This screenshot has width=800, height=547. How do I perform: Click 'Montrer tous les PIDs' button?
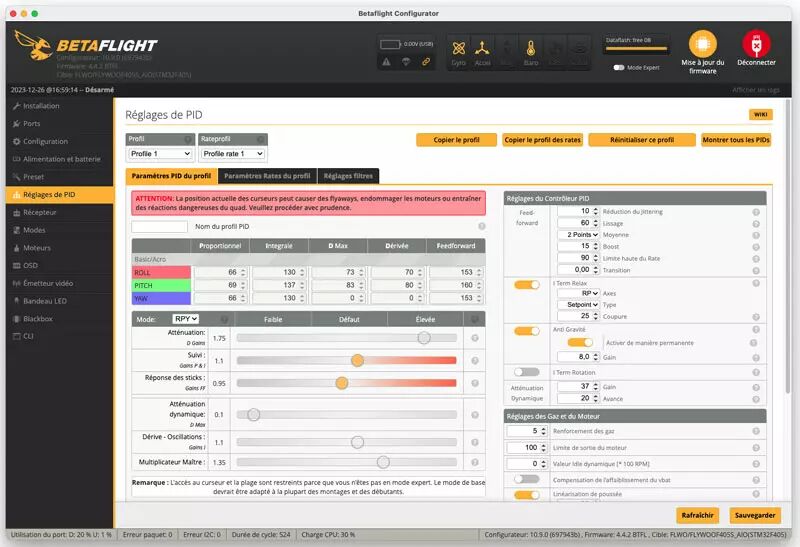coord(736,140)
